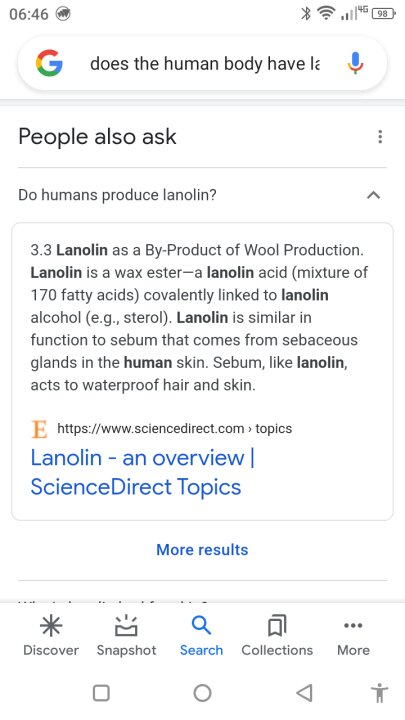The image size is (405, 720).
Task: Tap the ScienceDirect Elsevier favicon
Action: (39, 429)
